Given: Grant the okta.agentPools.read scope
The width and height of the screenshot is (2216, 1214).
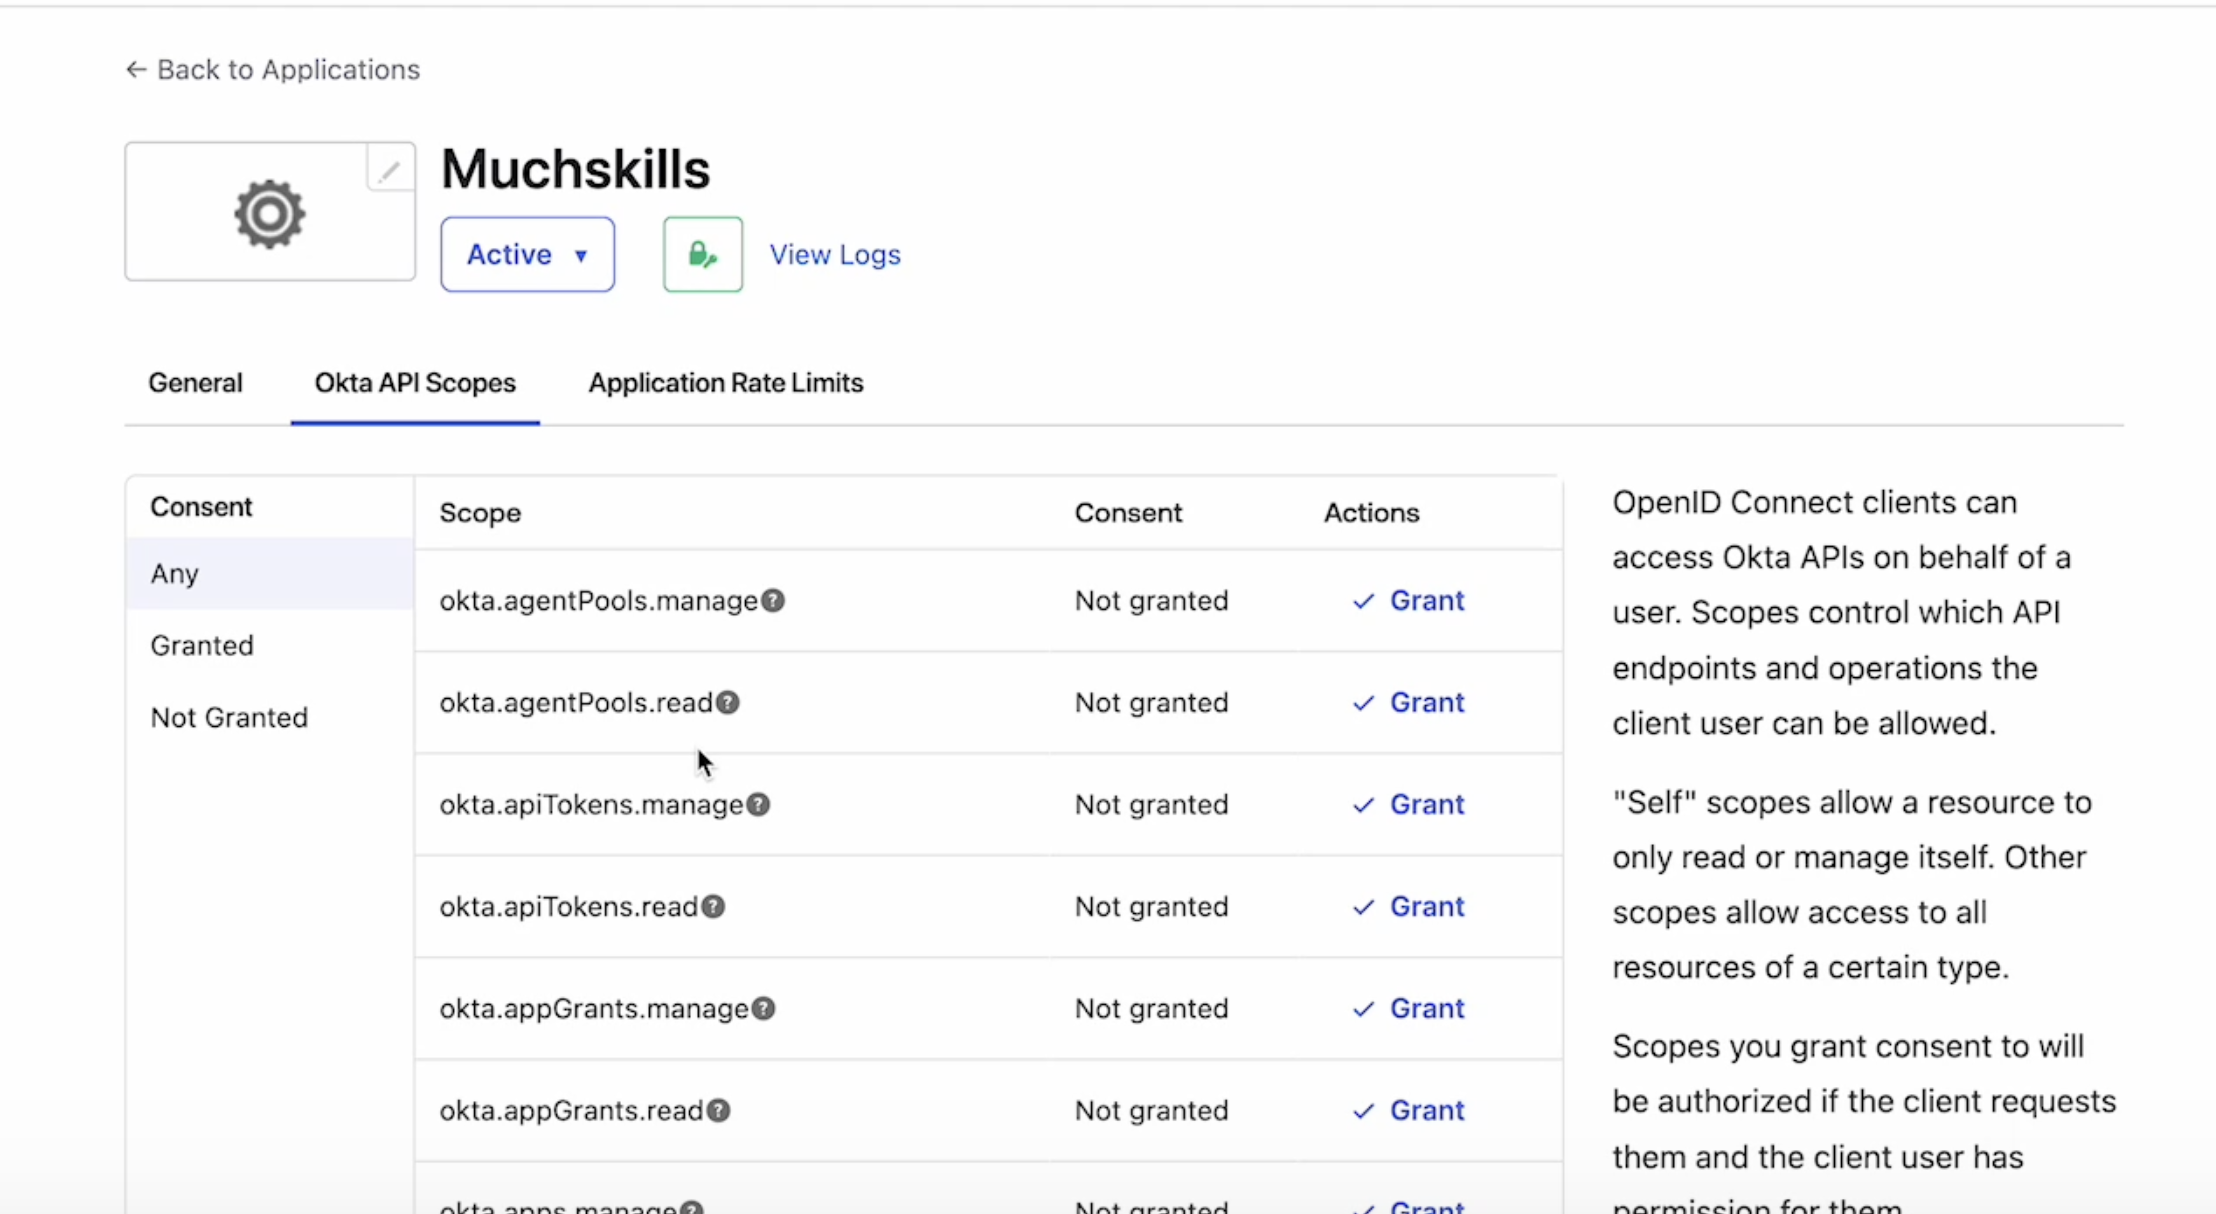Looking at the screenshot, I should 1408,702.
